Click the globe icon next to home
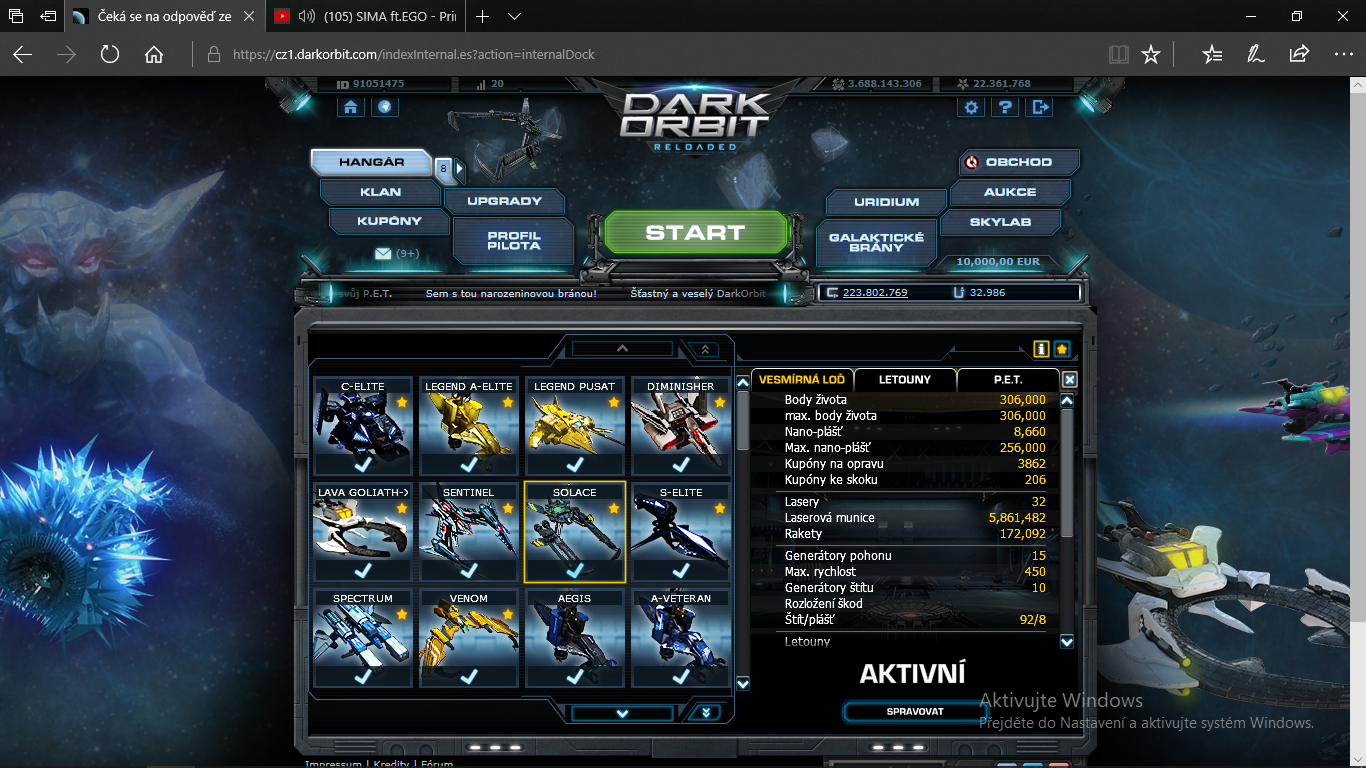 point(385,107)
